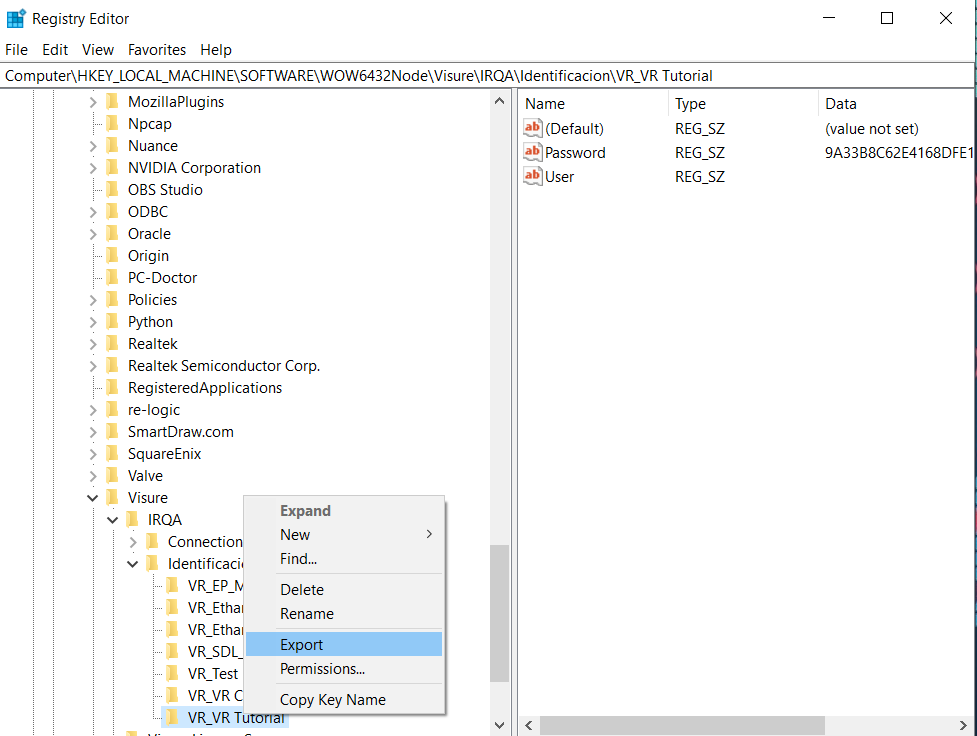Click the SmartDraw.com folder icon
Screen dimensions: 977x736
point(113,431)
